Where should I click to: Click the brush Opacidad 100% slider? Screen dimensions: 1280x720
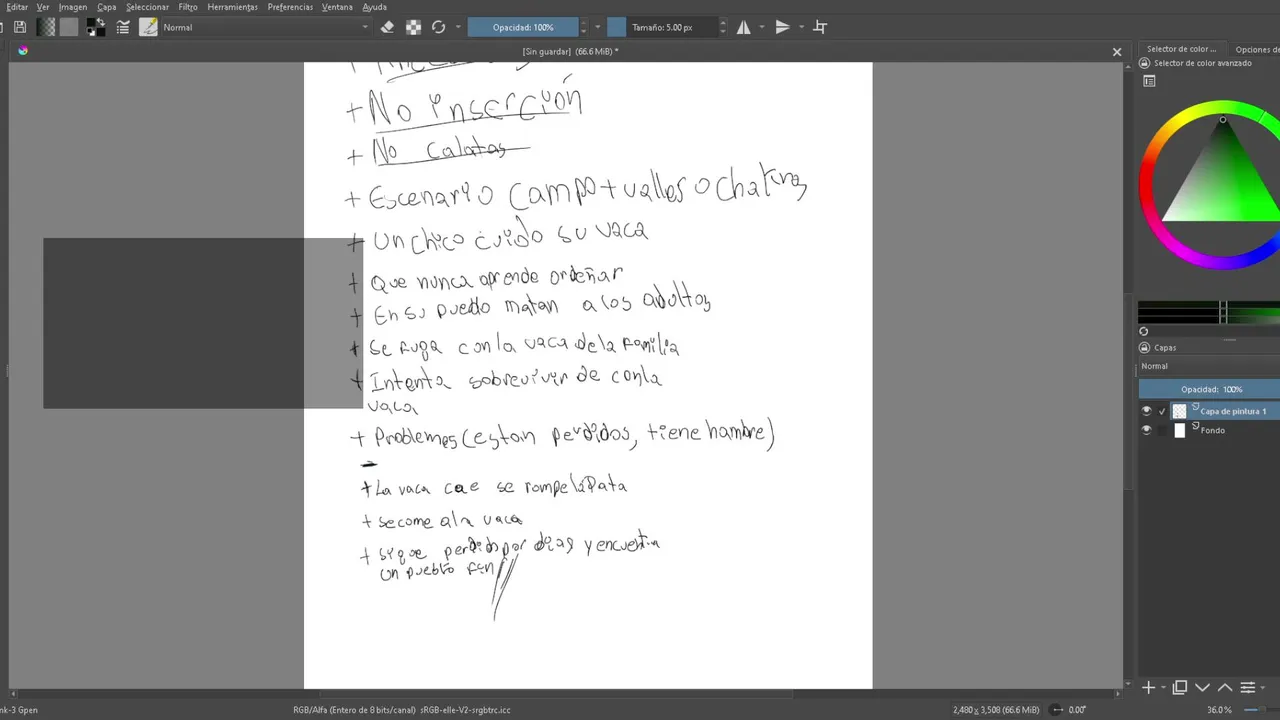pos(523,27)
